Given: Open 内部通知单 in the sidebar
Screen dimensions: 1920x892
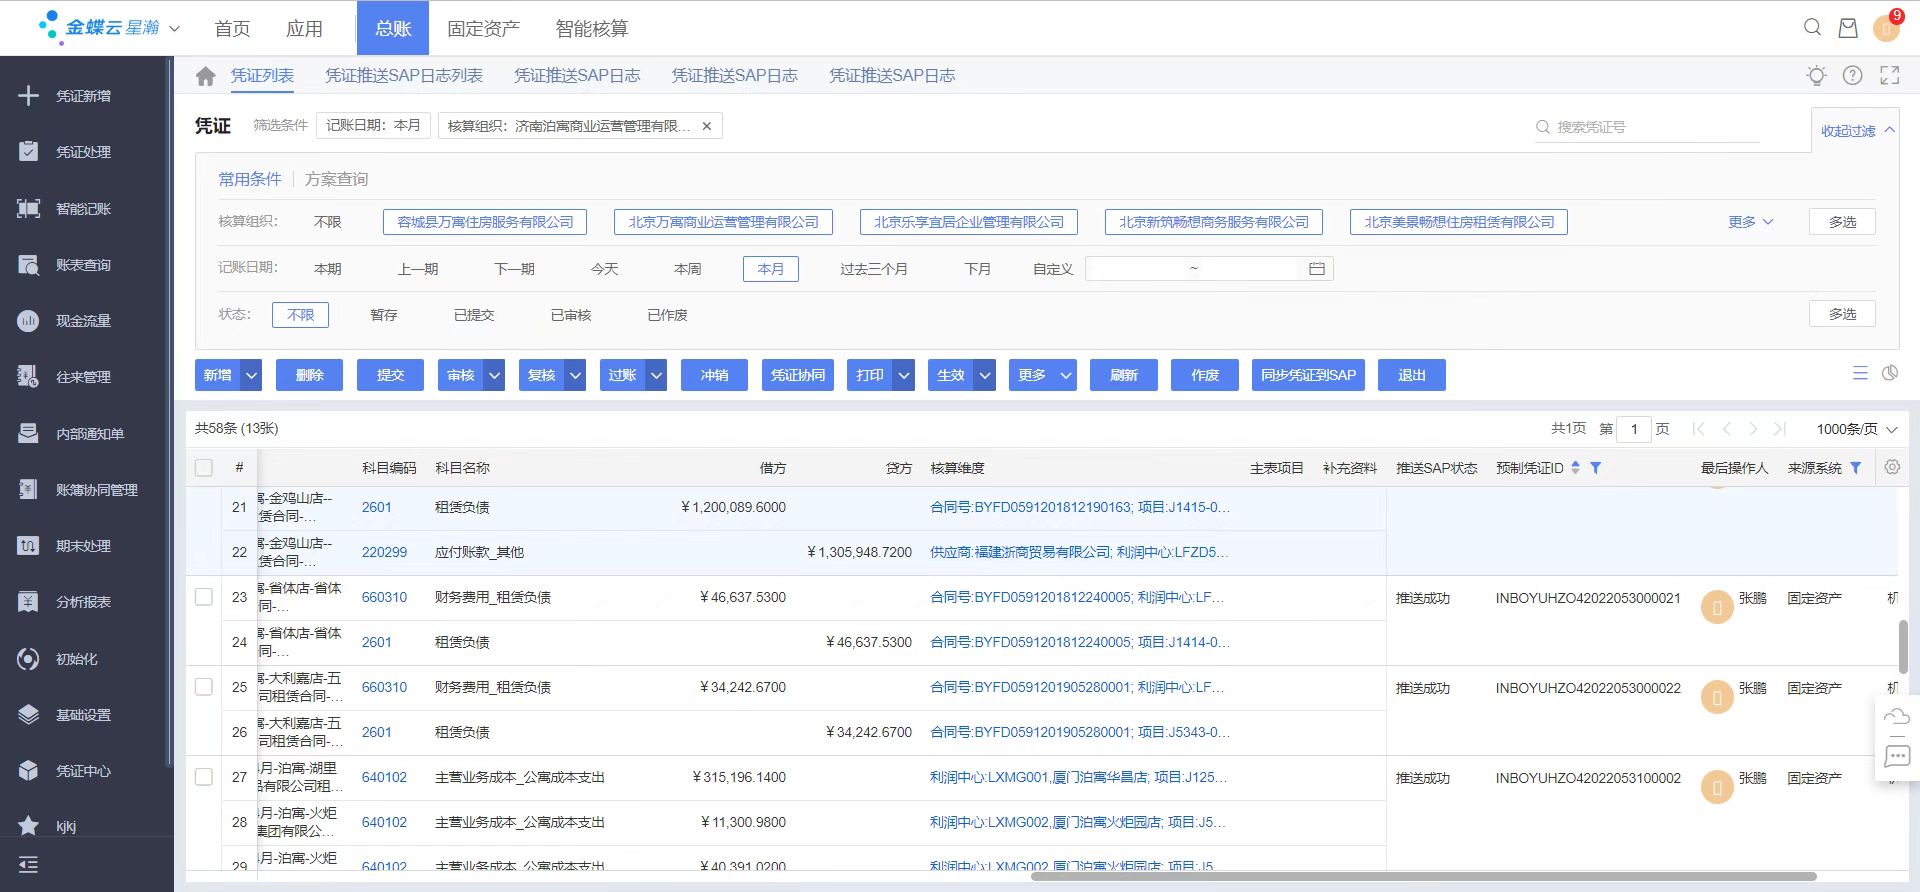Looking at the screenshot, I should tap(90, 434).
